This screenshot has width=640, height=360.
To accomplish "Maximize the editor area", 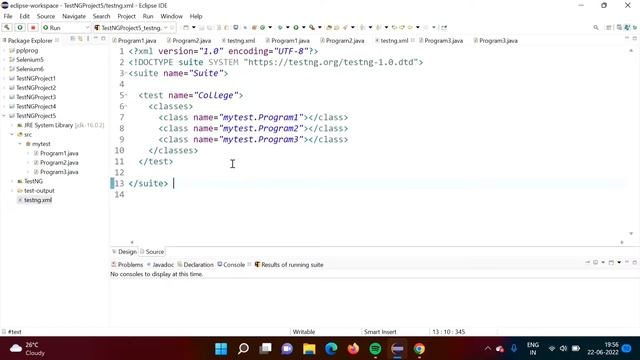I will pyautogui.click(x=635, y=38).
